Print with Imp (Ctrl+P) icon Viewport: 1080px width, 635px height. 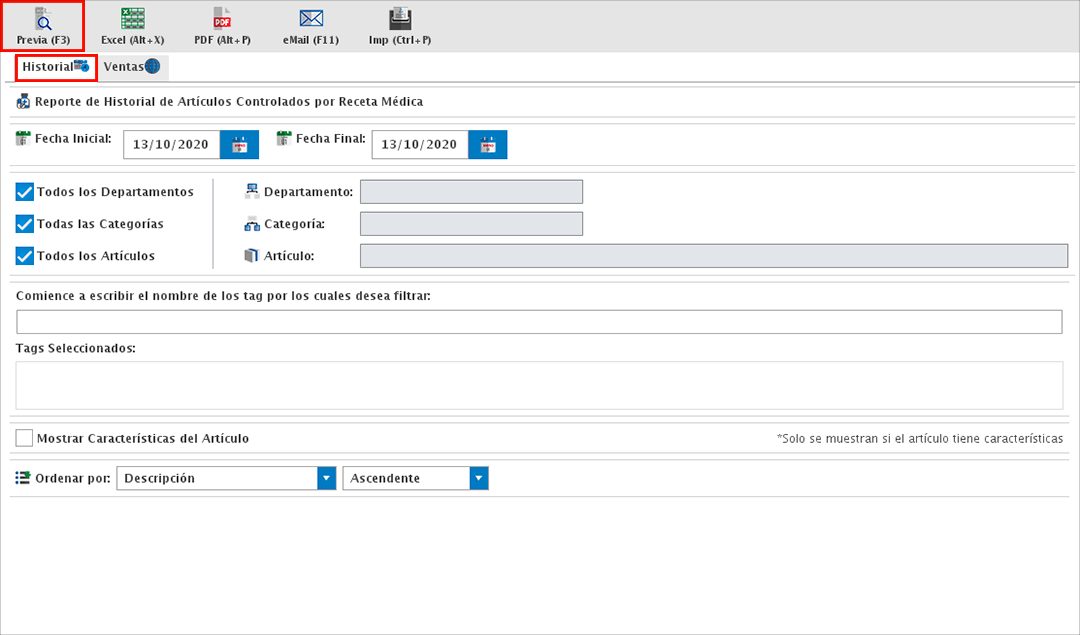400,19
